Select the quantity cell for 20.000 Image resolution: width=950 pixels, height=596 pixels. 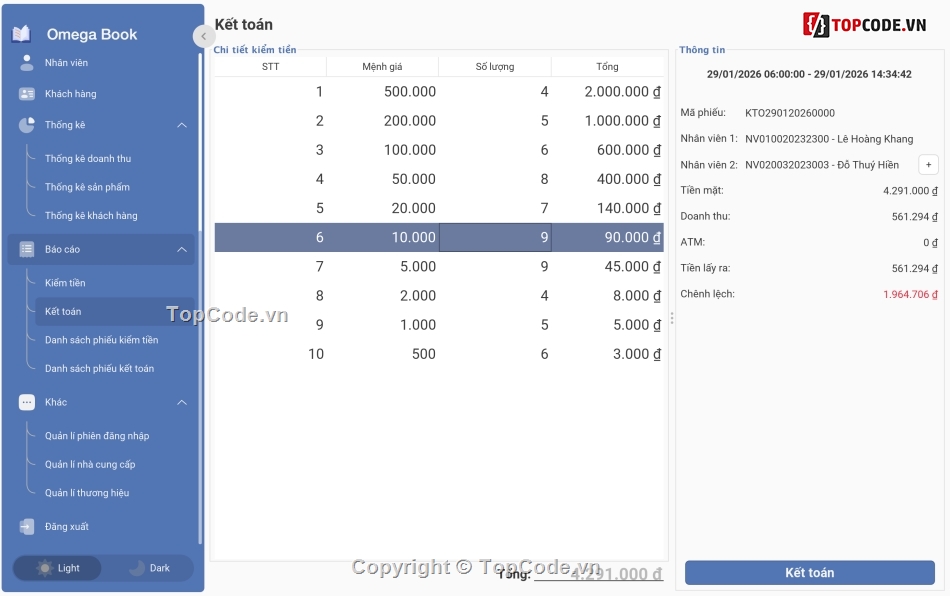point(495,208)
